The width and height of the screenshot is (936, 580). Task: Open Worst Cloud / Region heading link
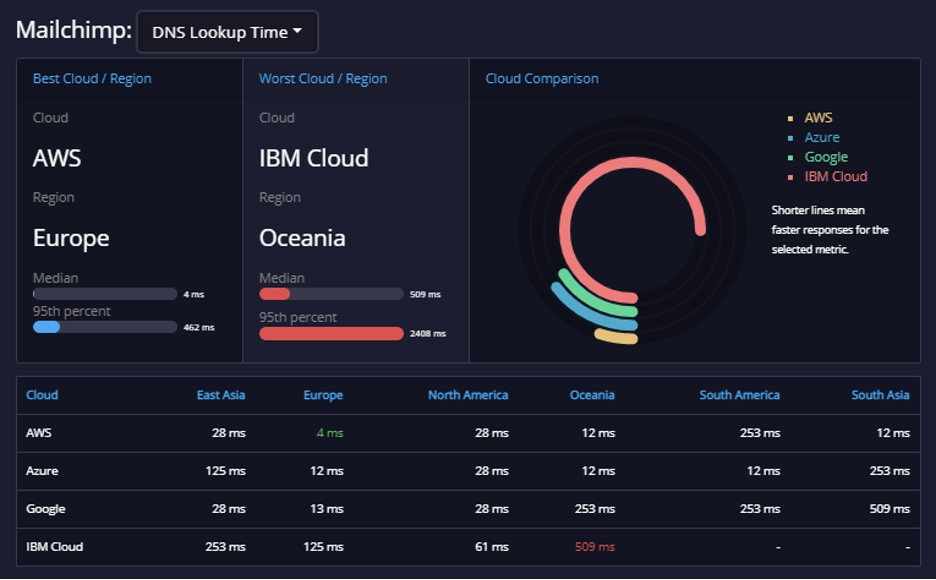click(323, 79)
